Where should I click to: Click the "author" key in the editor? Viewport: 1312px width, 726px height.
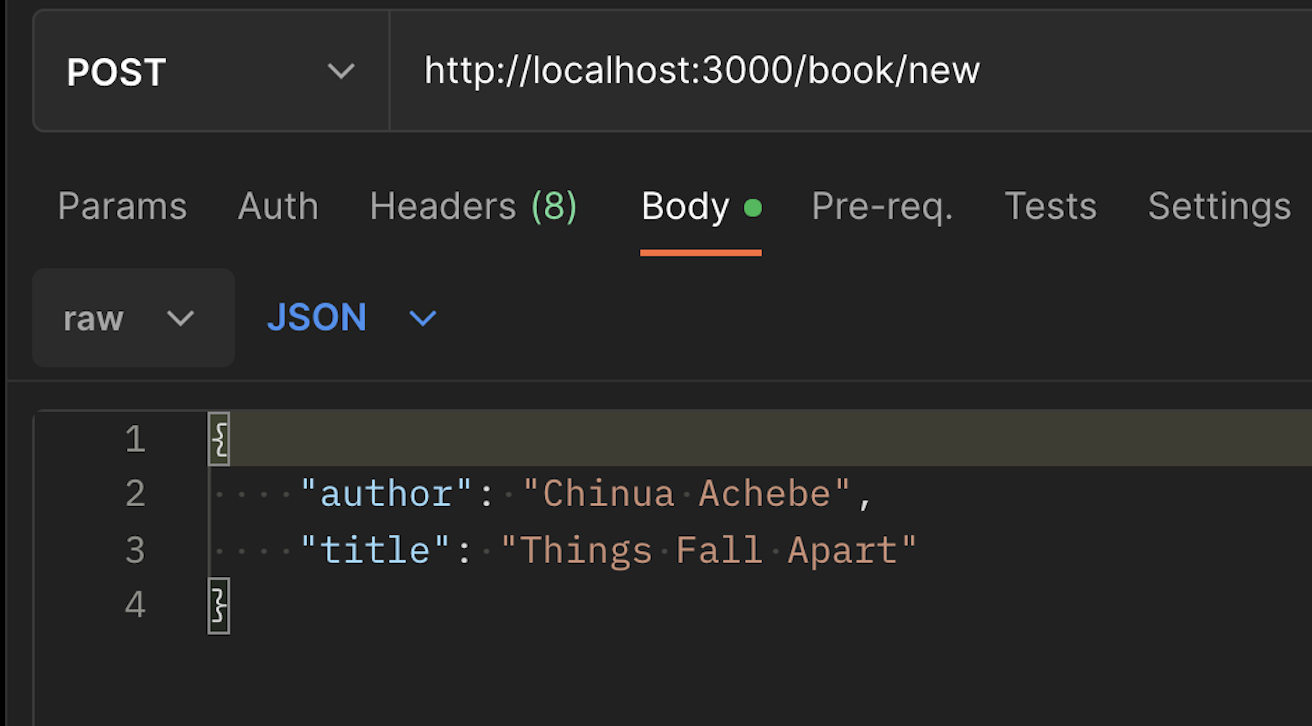[386, 493]
